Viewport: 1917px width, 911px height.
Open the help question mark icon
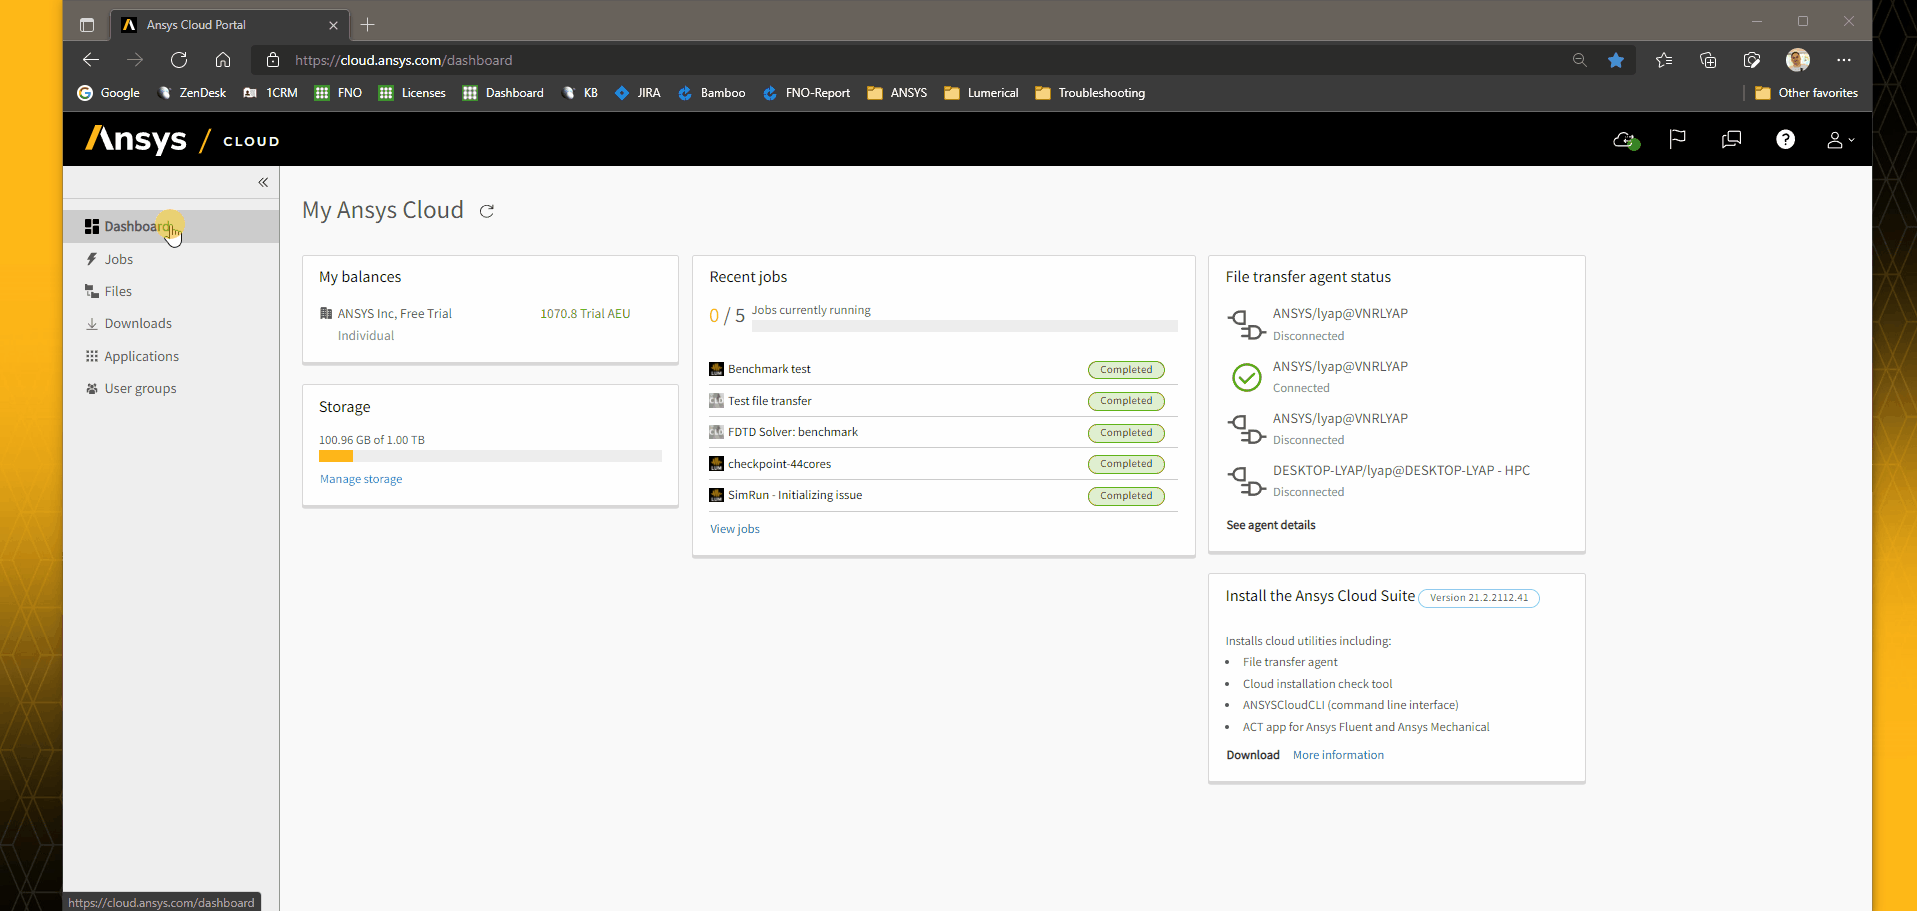click(x=1785, y=140)
